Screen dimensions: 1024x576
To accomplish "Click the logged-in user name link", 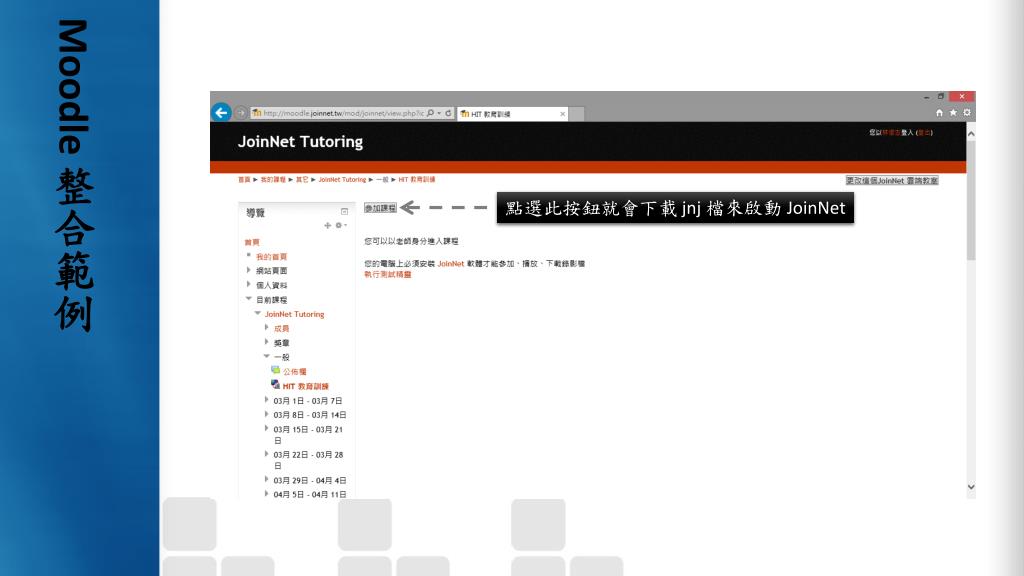I will coord(891,133).
